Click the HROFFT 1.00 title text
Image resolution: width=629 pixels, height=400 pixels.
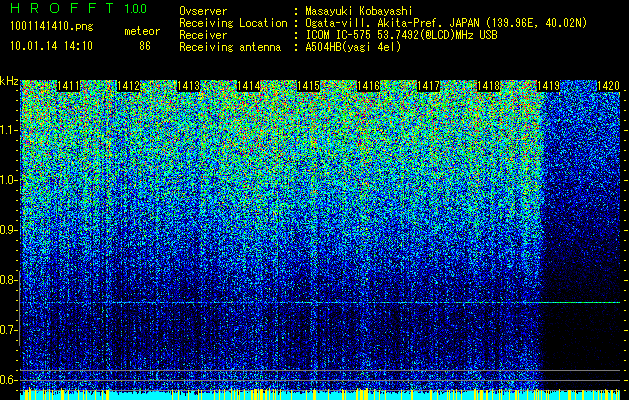79,8
